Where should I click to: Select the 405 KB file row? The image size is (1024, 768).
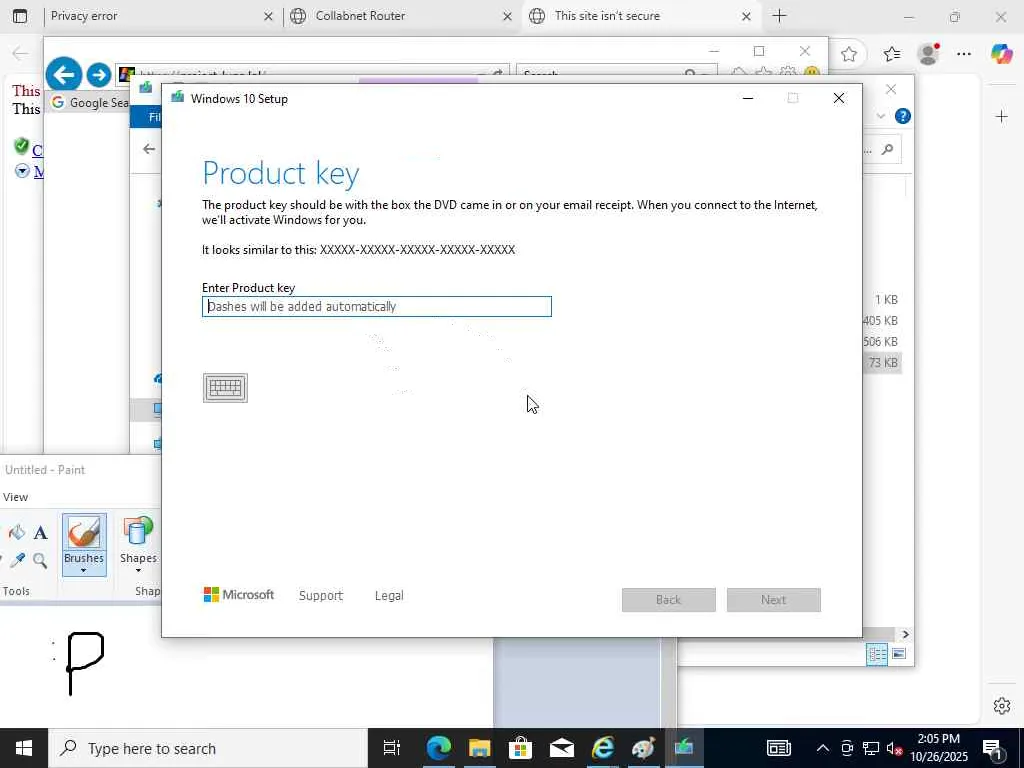point(880,321)
